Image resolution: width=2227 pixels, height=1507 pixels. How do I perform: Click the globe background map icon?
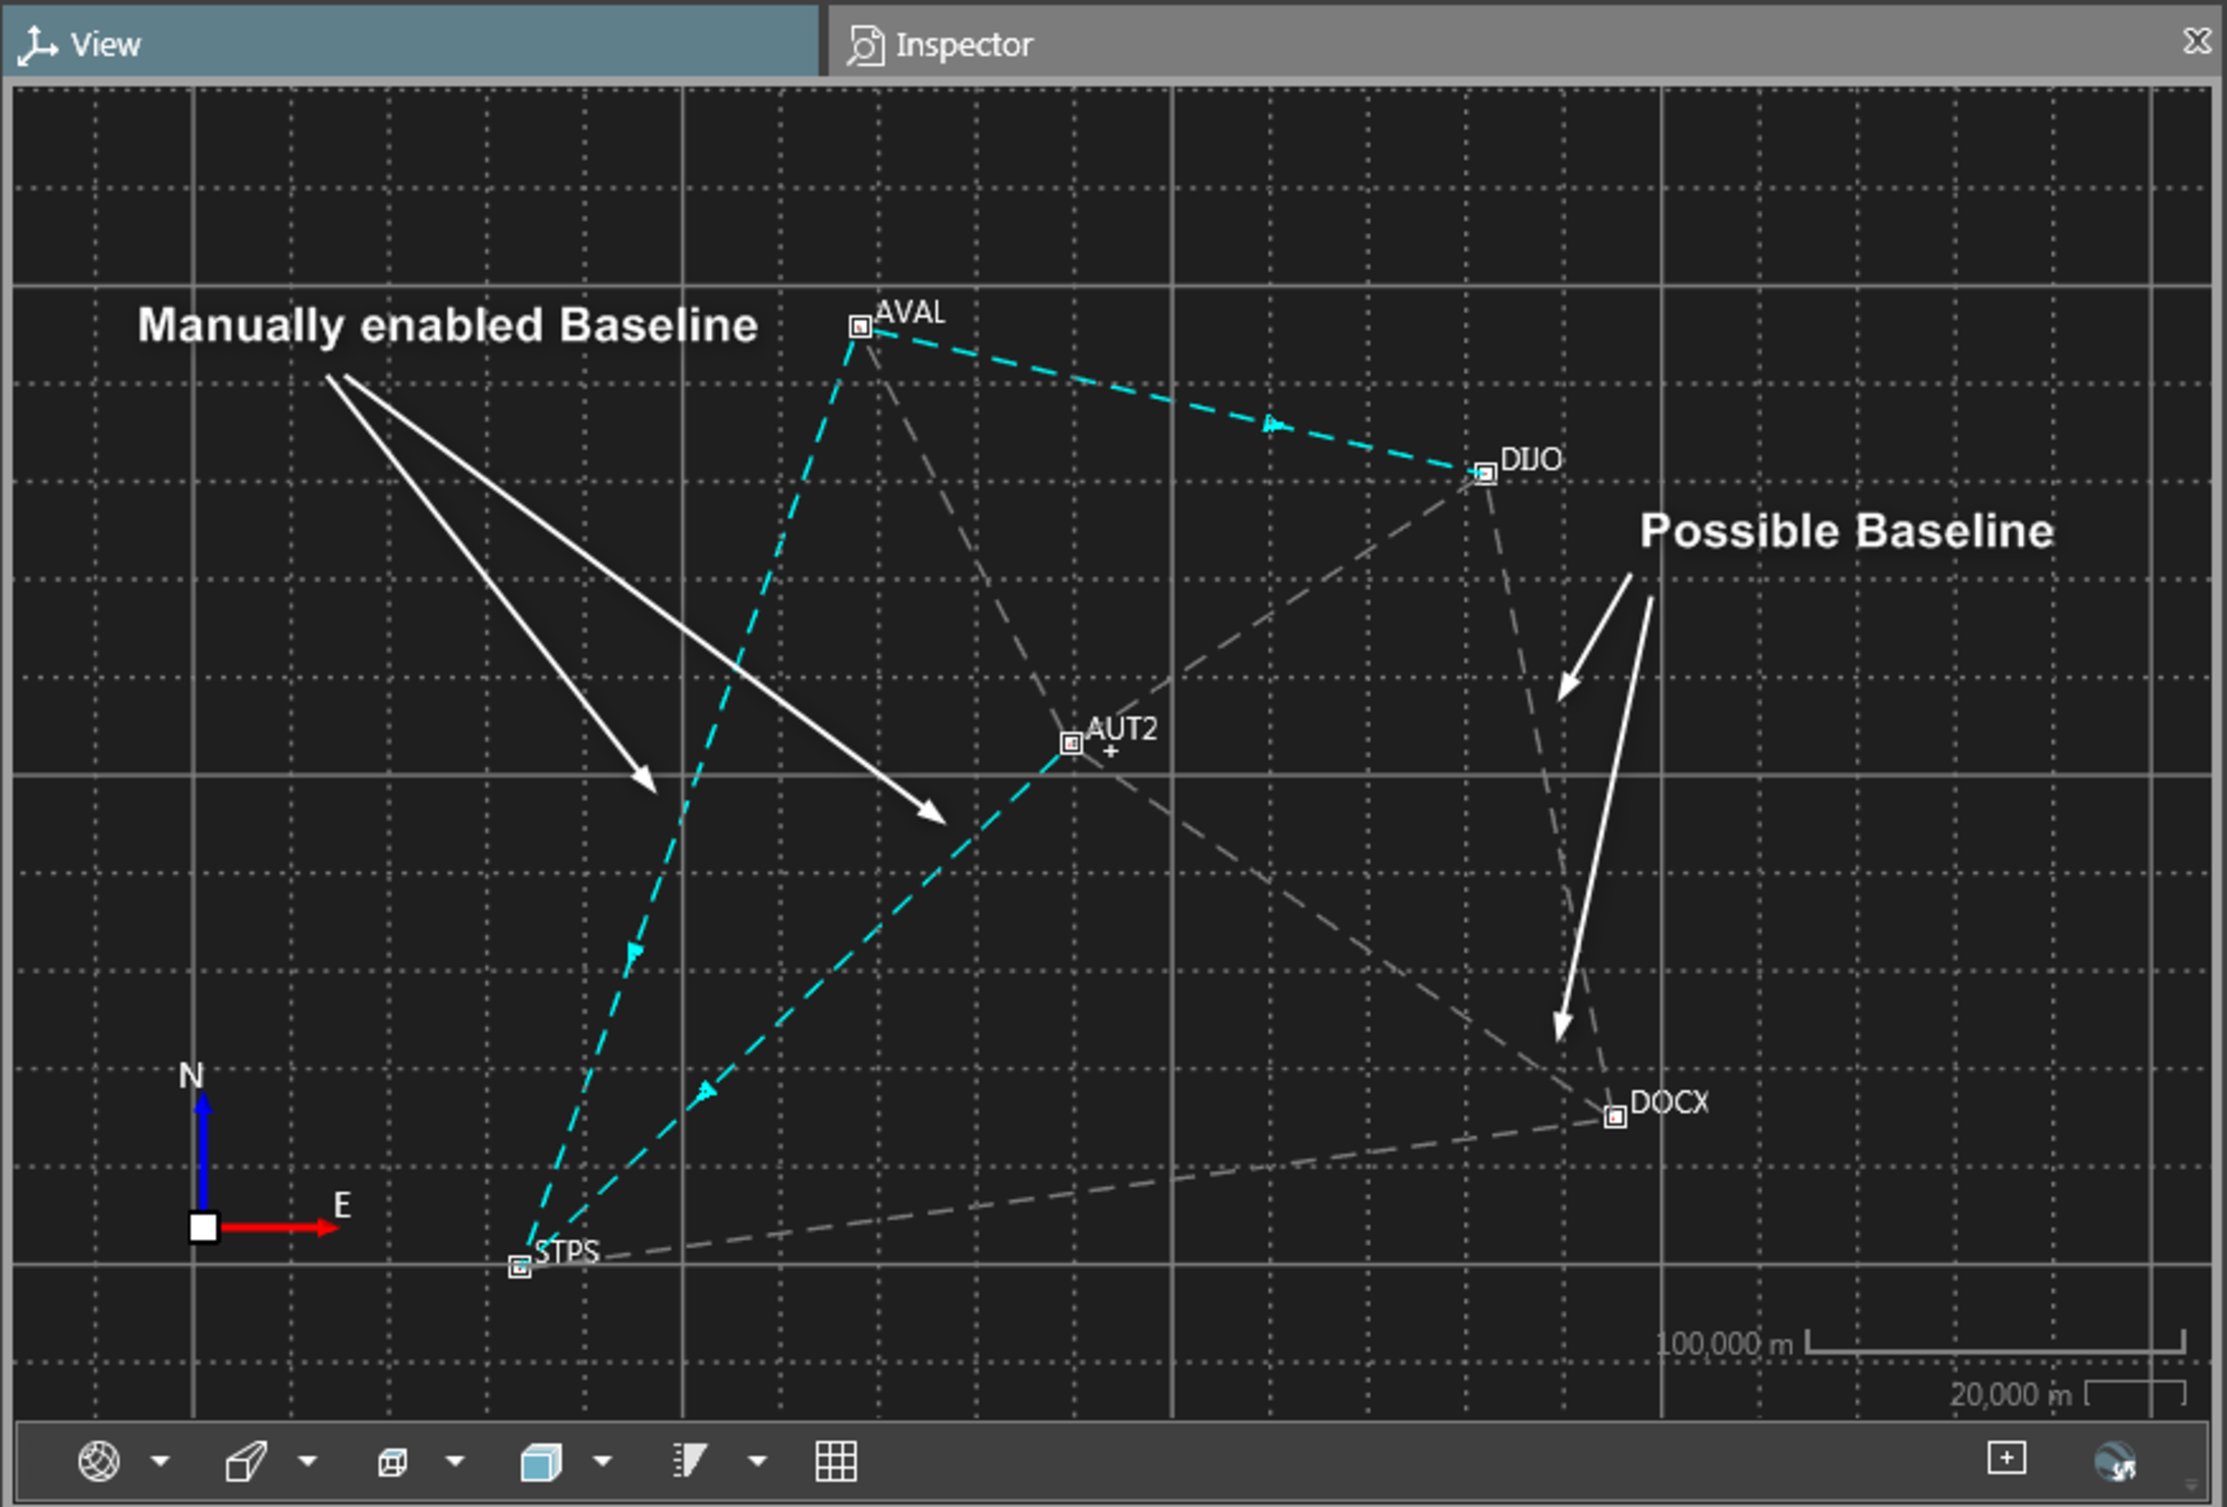(2115, 1461)
